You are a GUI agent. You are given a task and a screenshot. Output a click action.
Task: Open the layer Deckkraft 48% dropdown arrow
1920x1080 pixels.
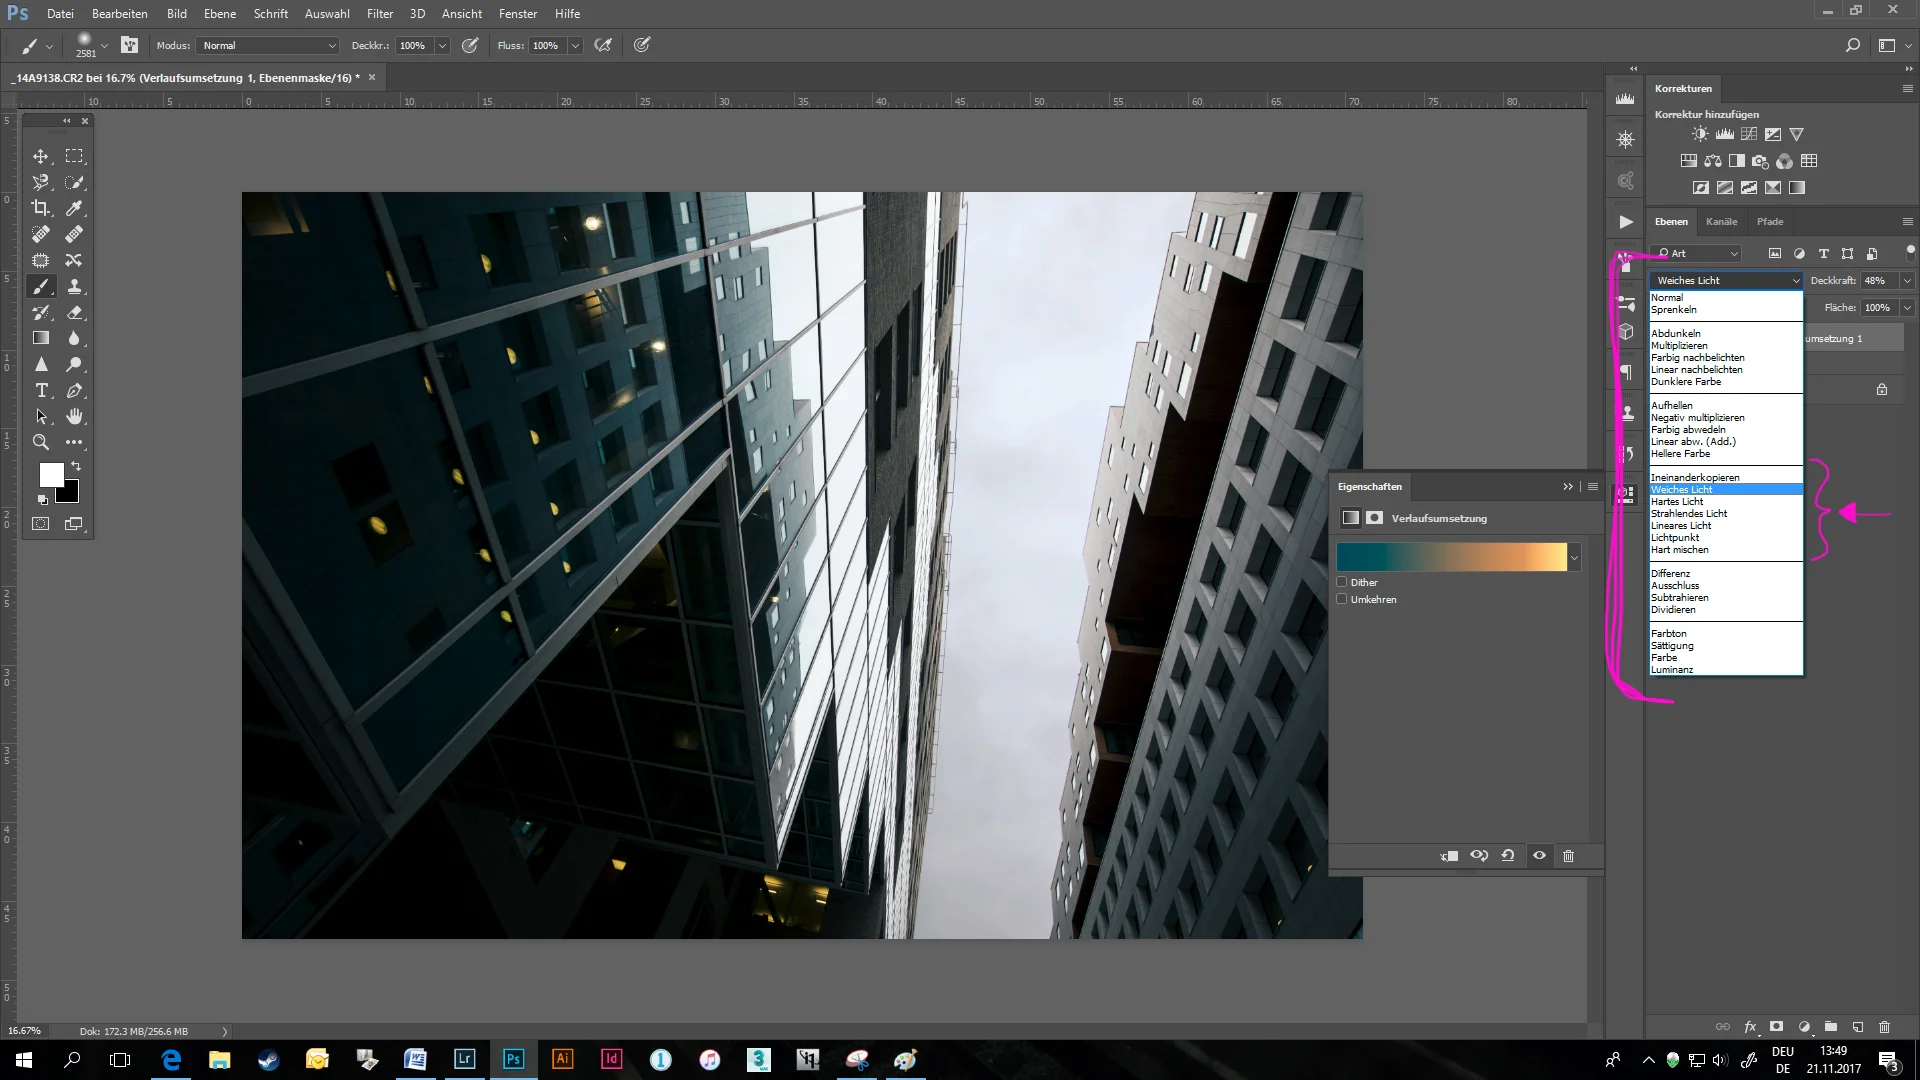click(1907, 281)
